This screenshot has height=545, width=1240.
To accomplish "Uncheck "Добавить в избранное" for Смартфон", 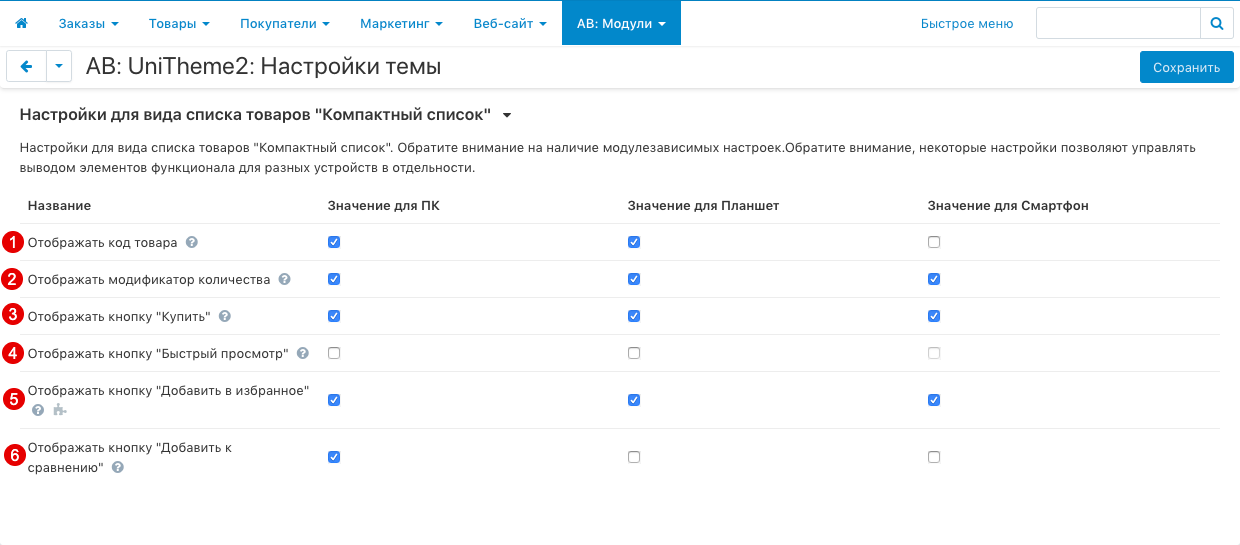I will pos(934,400).
